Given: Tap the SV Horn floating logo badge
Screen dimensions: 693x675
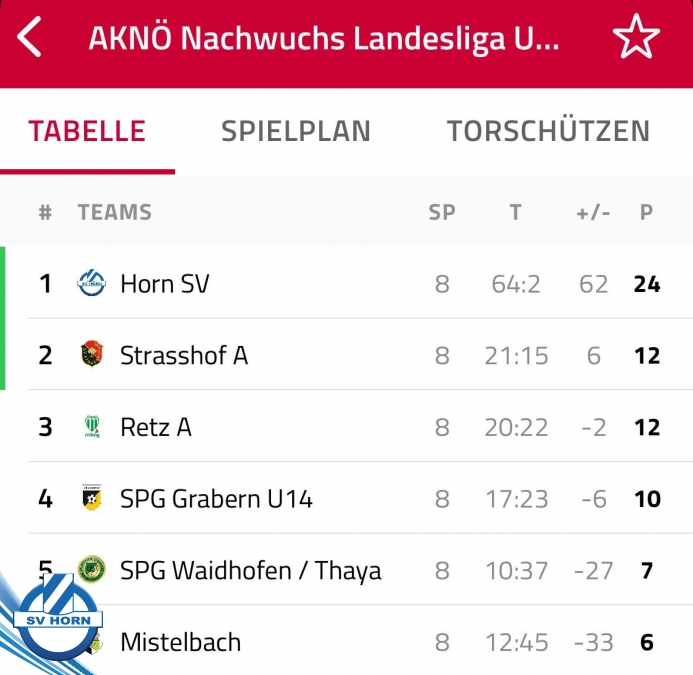Looking at the screenshot, I should tap(58, 620).
